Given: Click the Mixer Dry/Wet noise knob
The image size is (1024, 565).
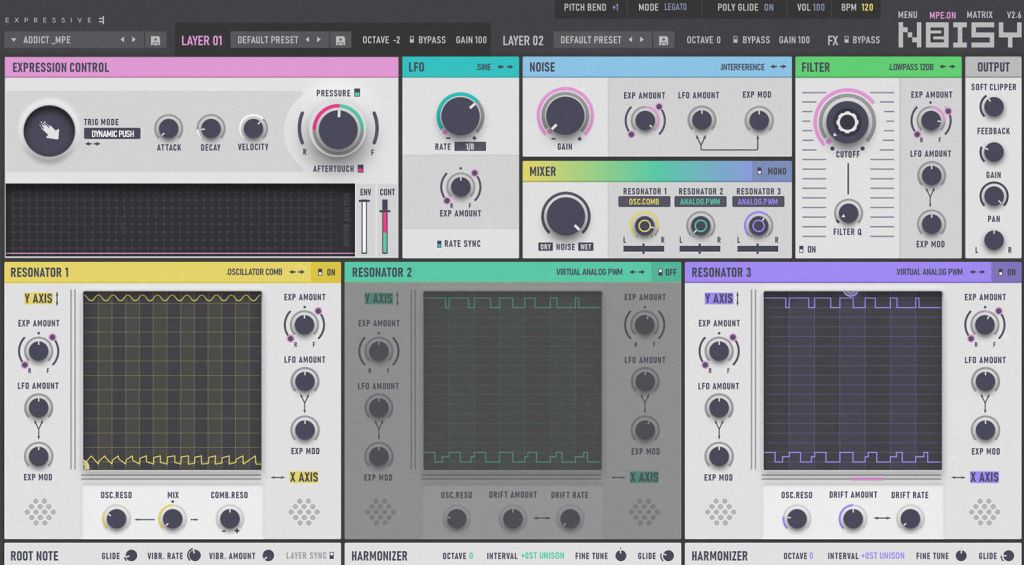Looking at the screenshot, I should (566, 216).
